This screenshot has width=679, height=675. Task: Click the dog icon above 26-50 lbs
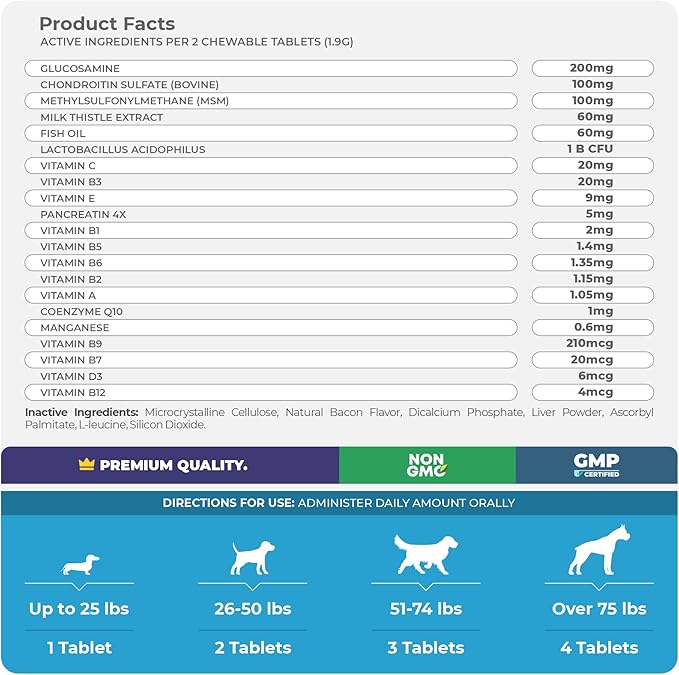pyautogui.click(x=253, y=557)
